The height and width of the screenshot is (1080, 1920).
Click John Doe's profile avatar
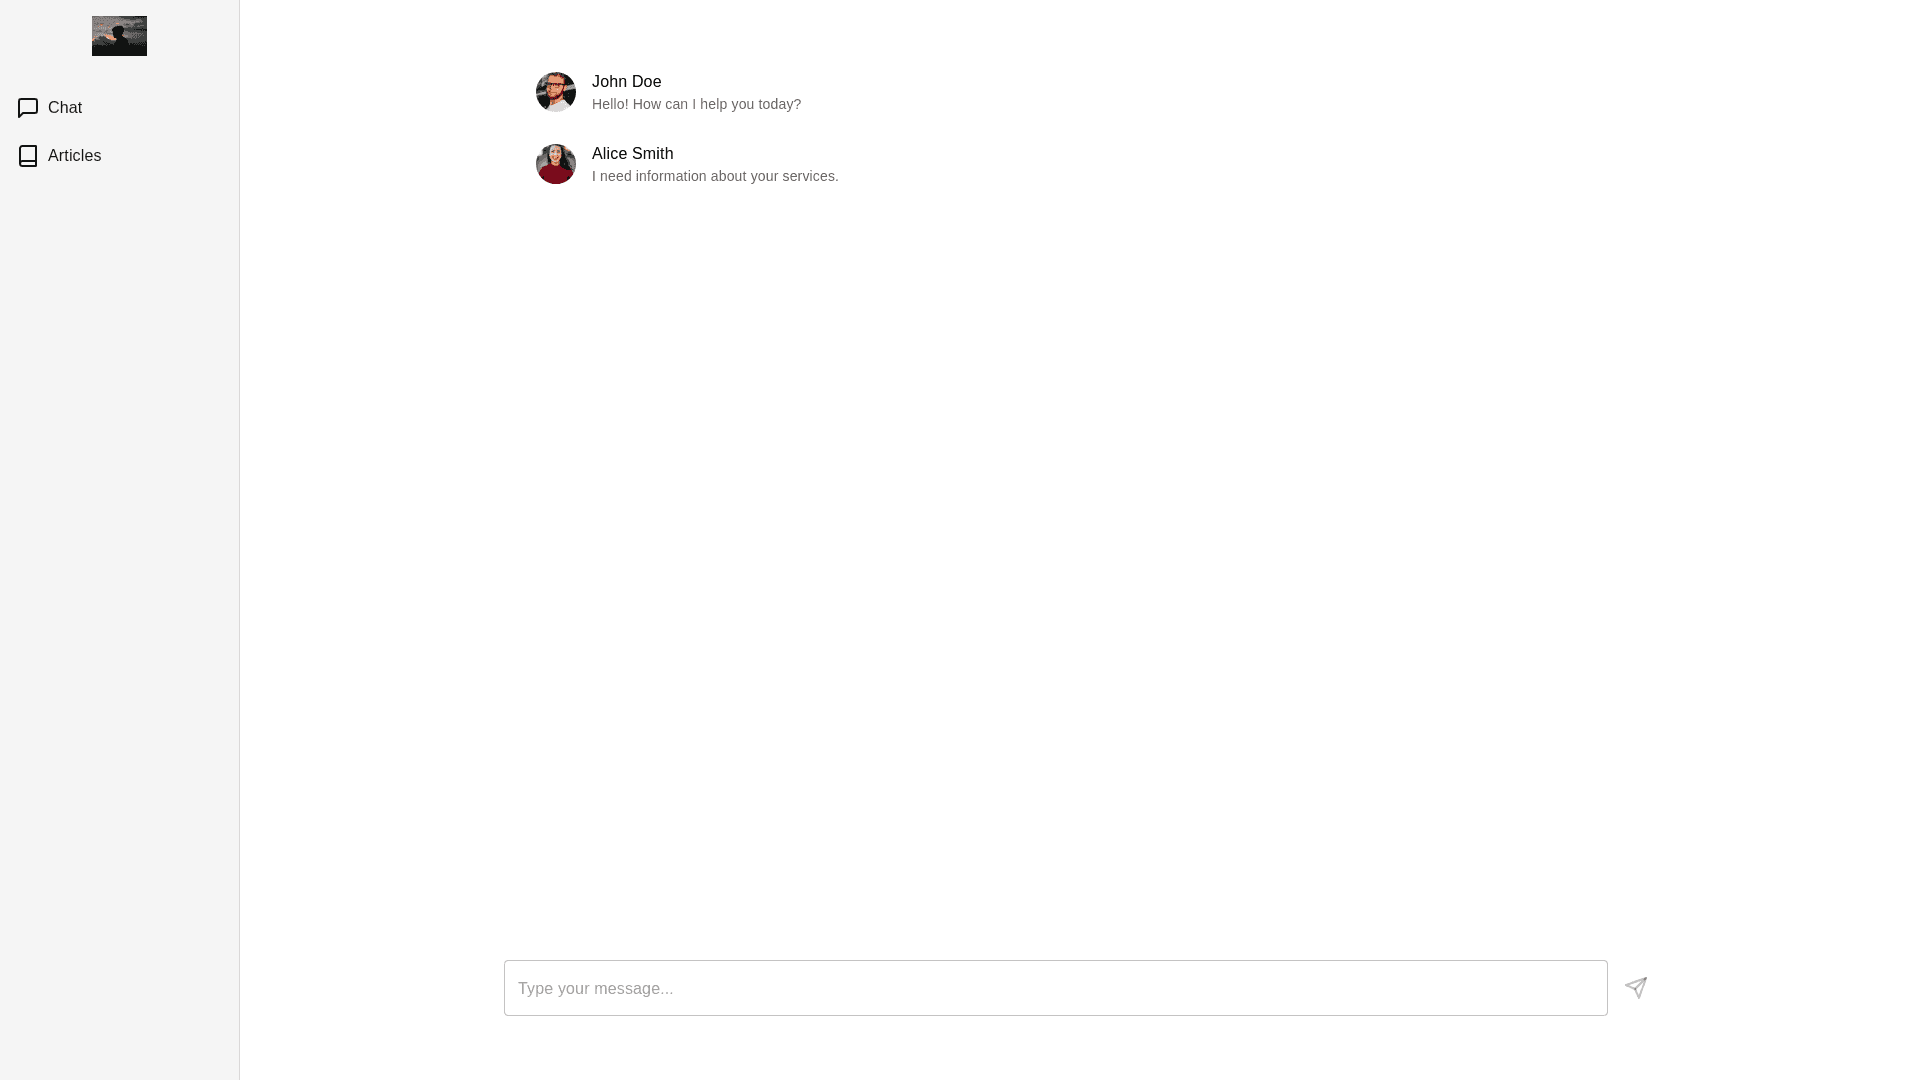pos(556,92)
